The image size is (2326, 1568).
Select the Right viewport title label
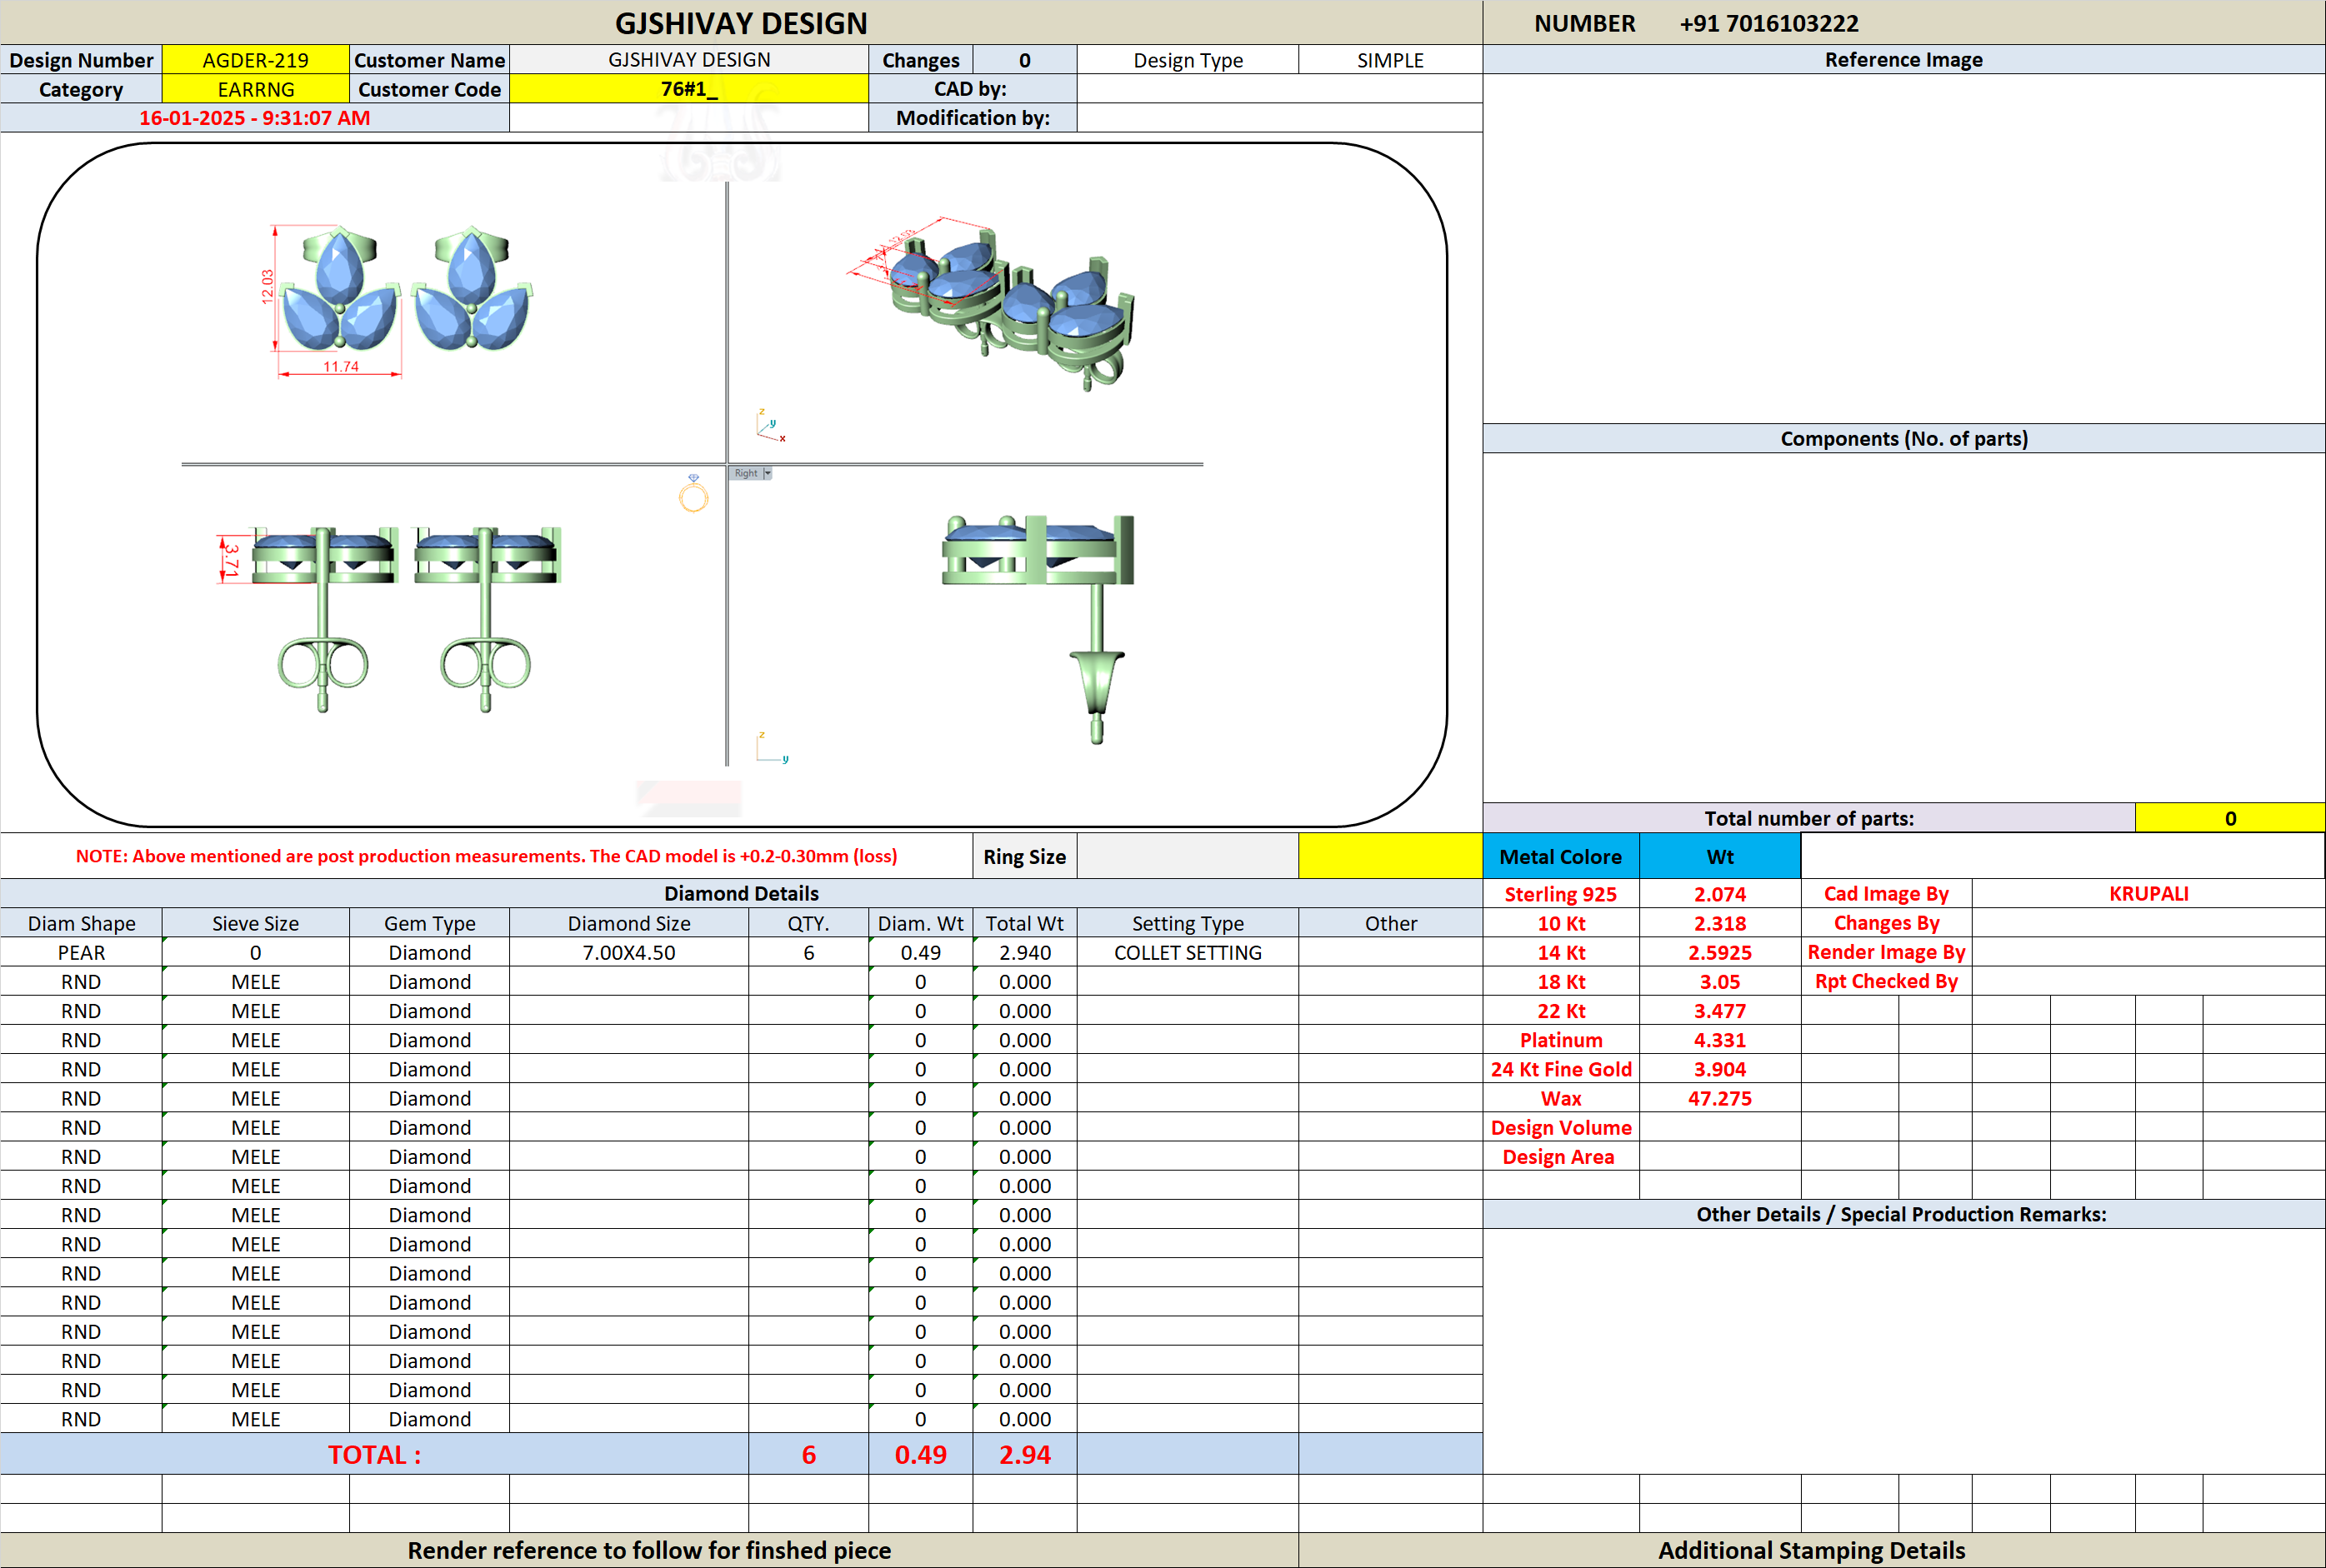coord(746,473)
